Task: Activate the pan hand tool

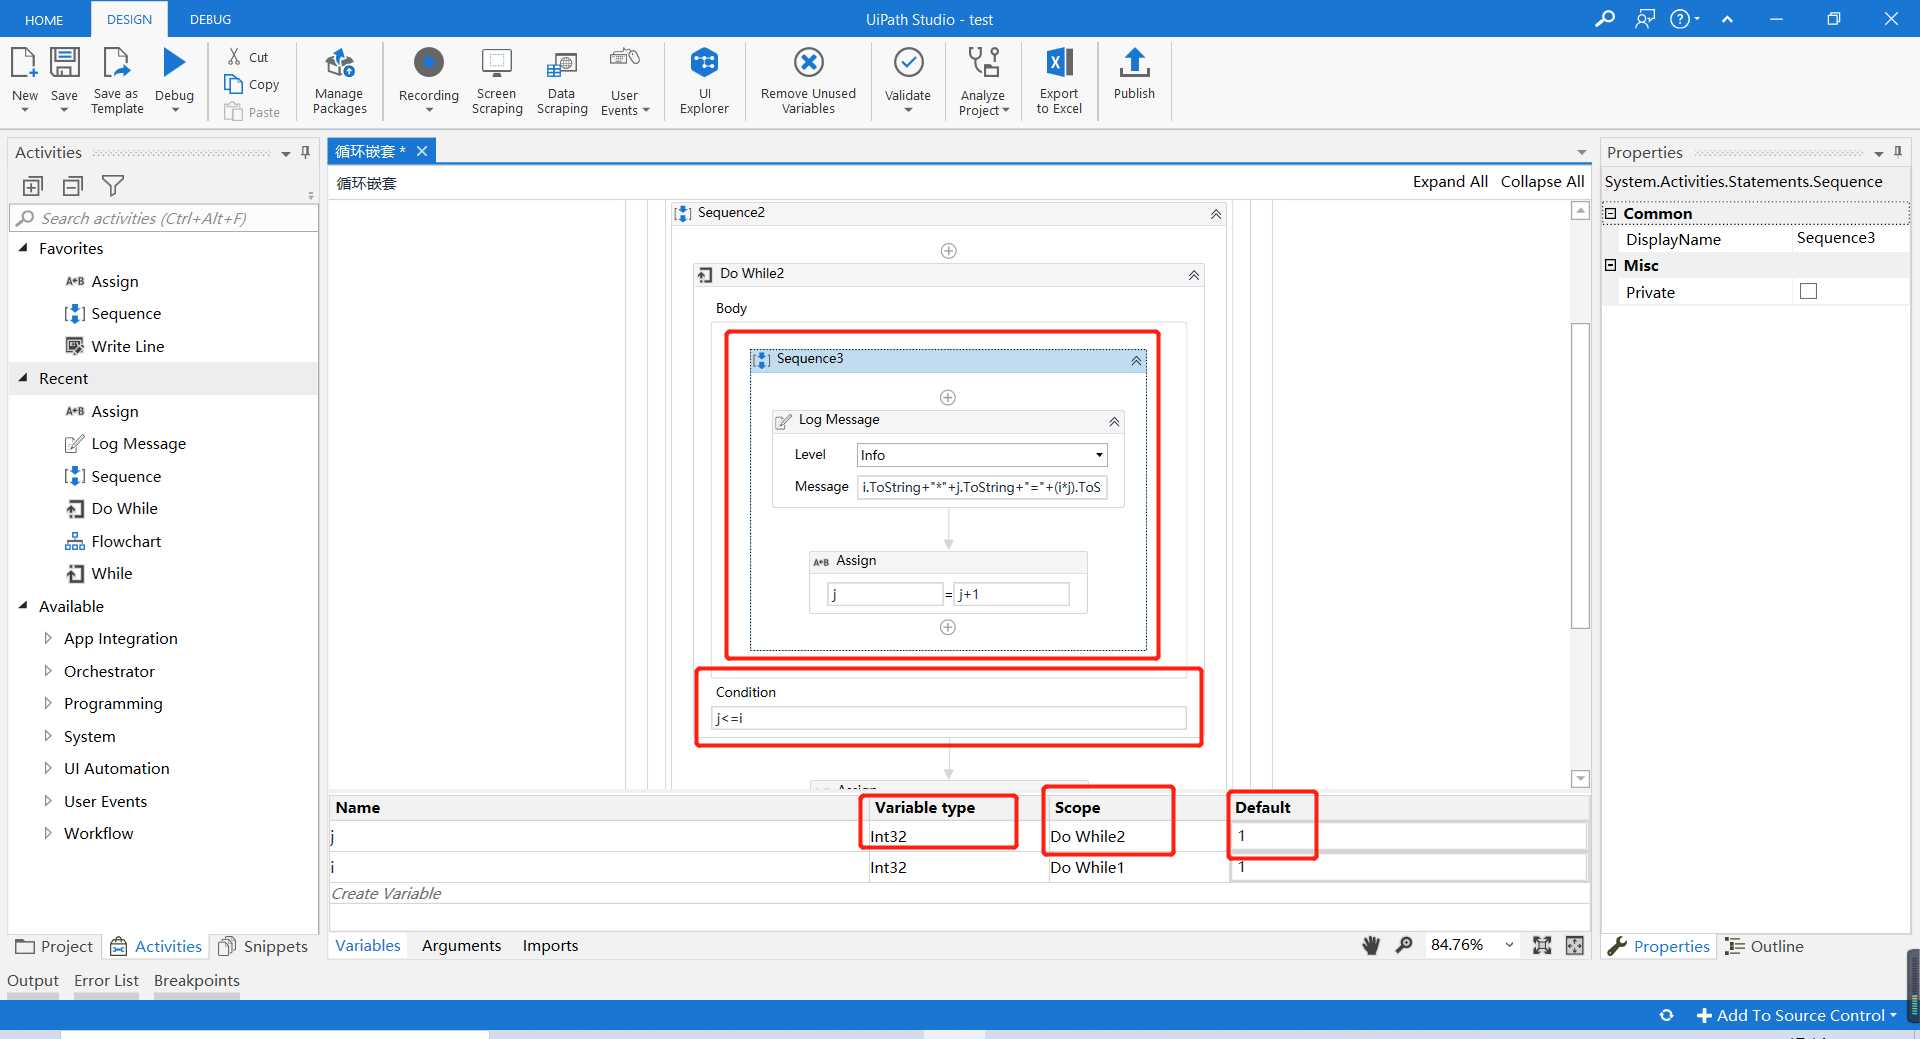Action: (1371, 945)
